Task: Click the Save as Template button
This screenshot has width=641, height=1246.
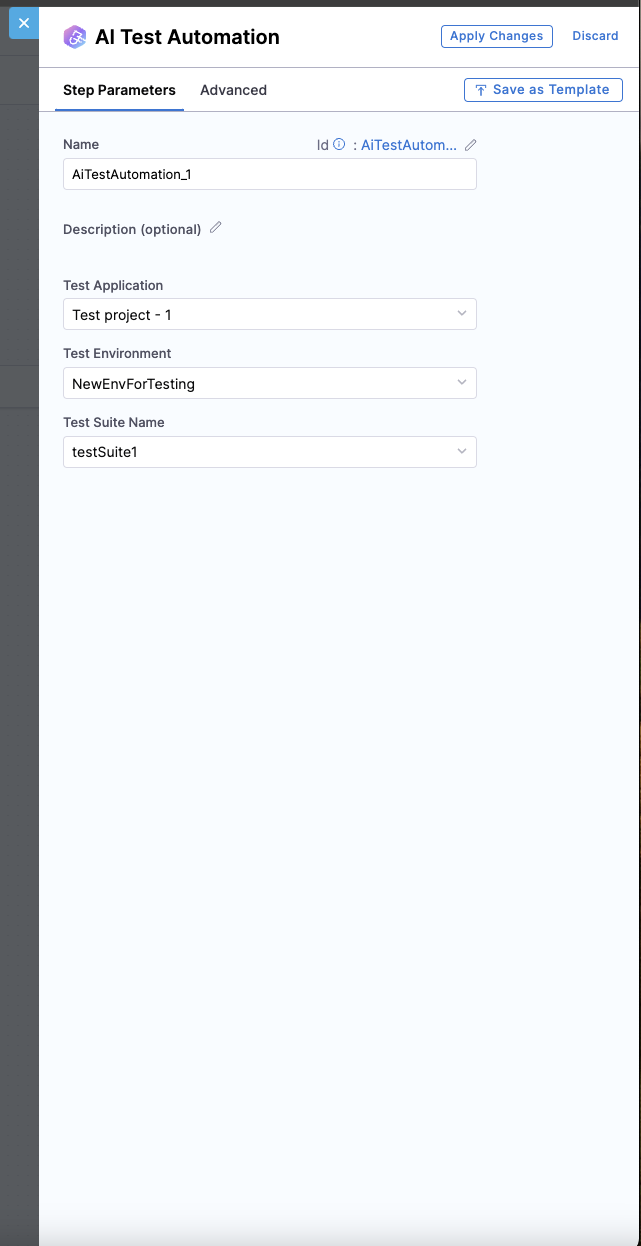Action: (543, 89)
